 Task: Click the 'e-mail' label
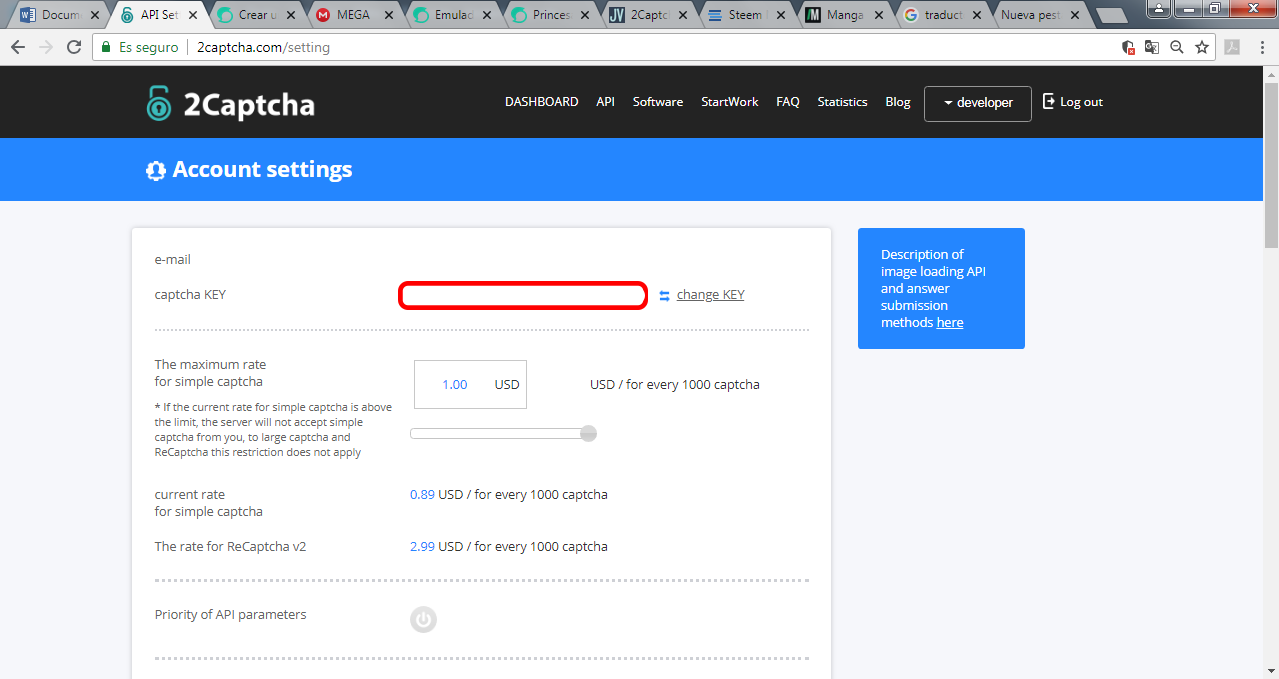[172, 260]
